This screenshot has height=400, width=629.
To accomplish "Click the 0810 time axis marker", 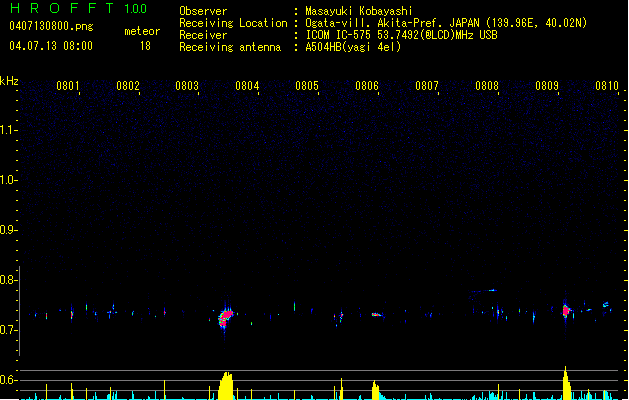I will pos(607,86).
